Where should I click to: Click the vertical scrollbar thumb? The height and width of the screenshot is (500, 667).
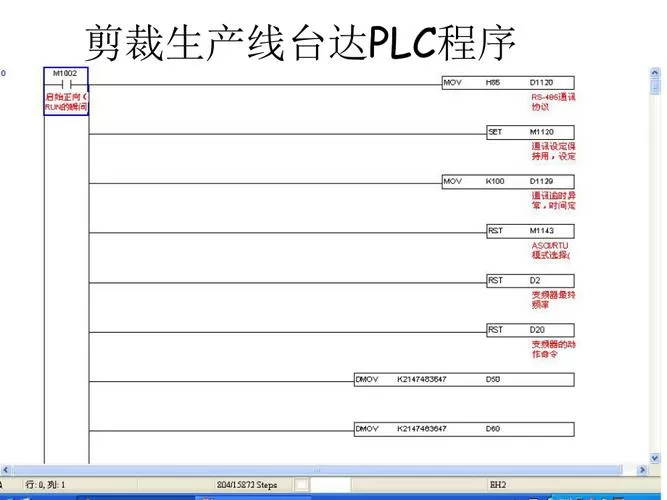tap(655, 87)
